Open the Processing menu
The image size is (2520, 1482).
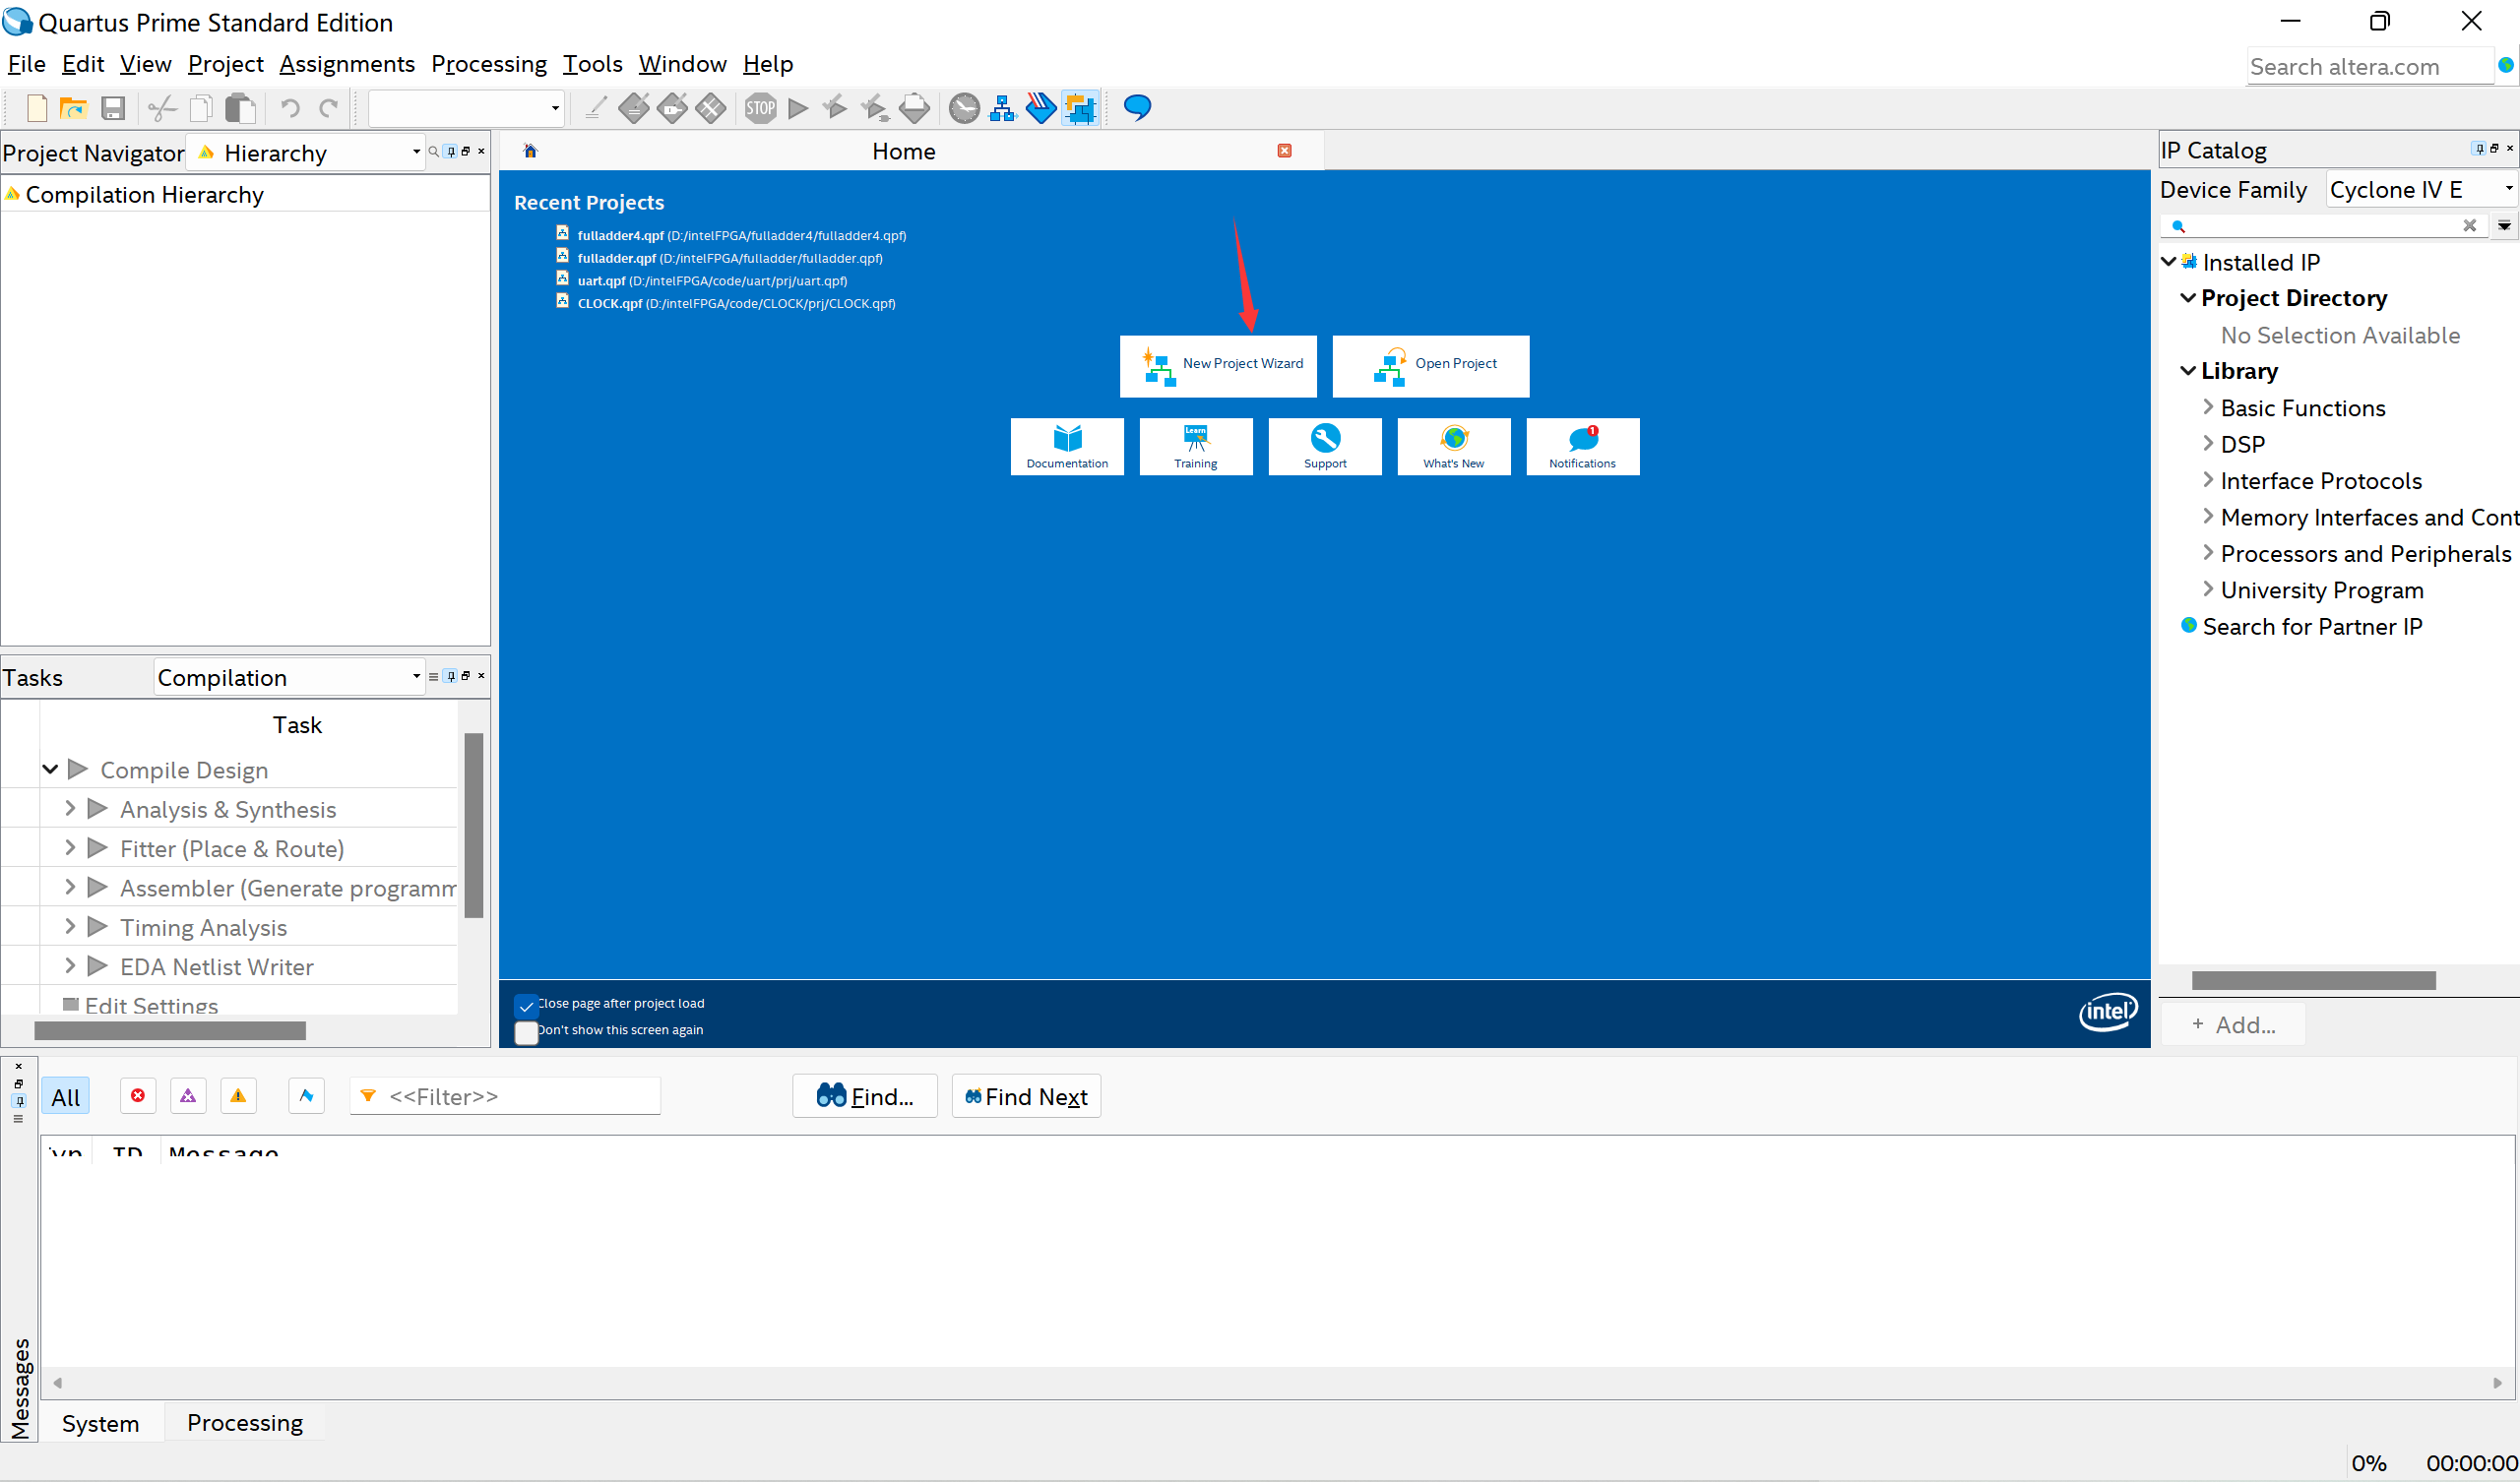tap(489, 64)
